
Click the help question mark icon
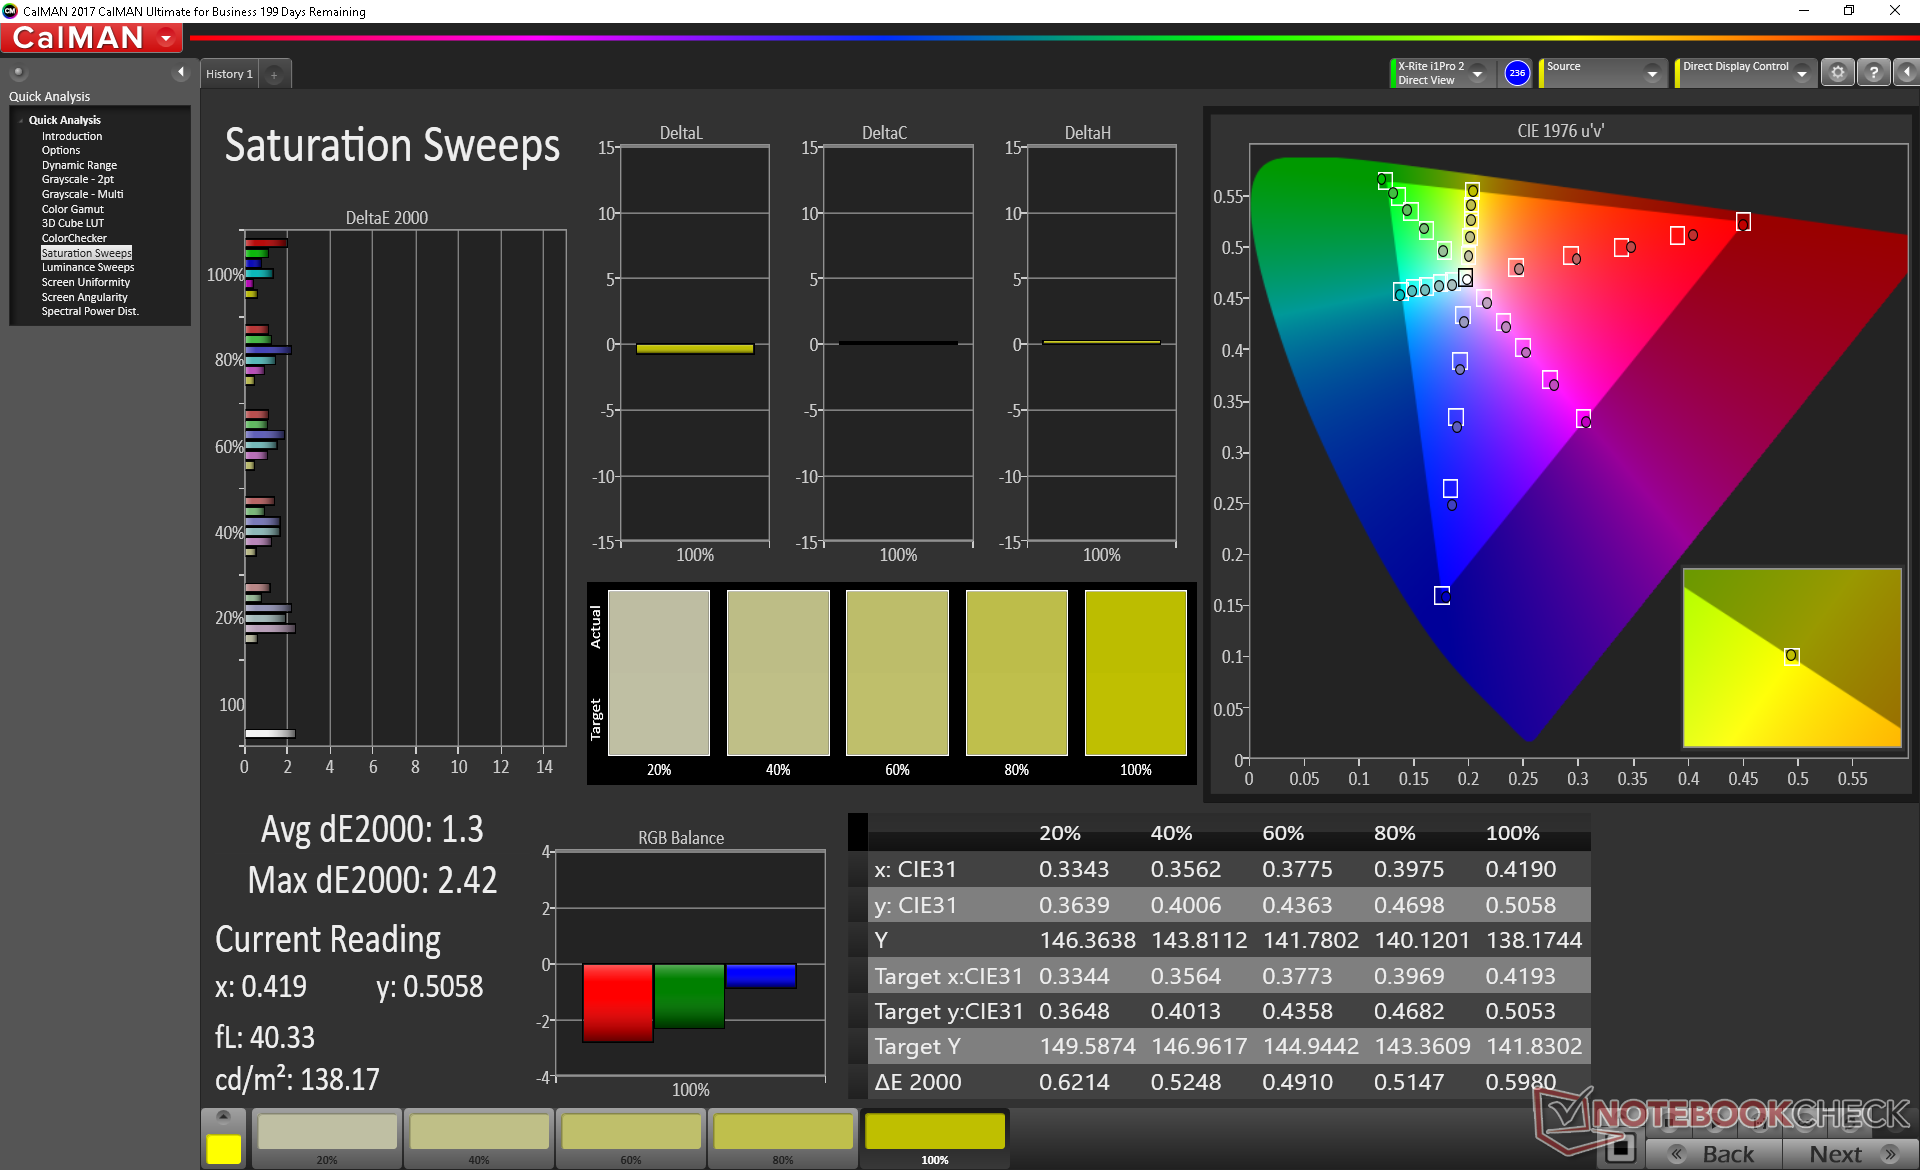[x=1874, y=73]
